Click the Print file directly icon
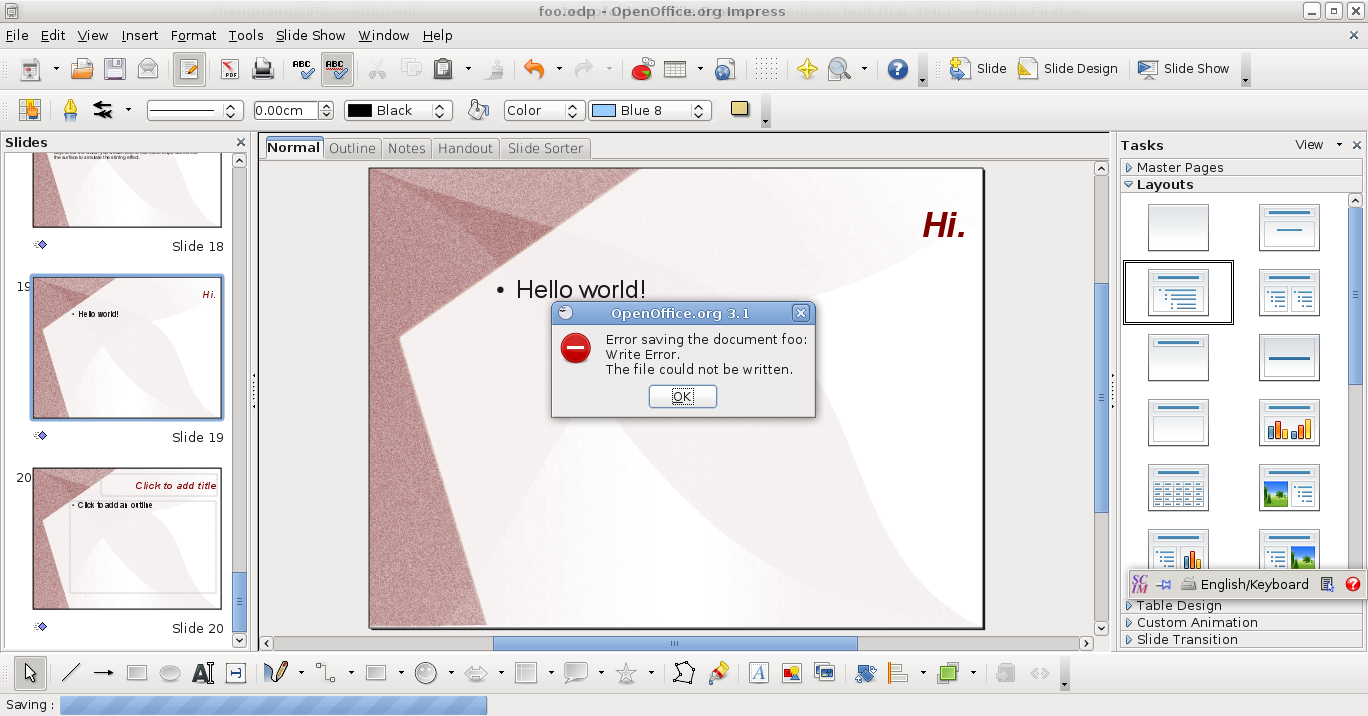This screenshot has width=1368, height=716. pos(262,69)
